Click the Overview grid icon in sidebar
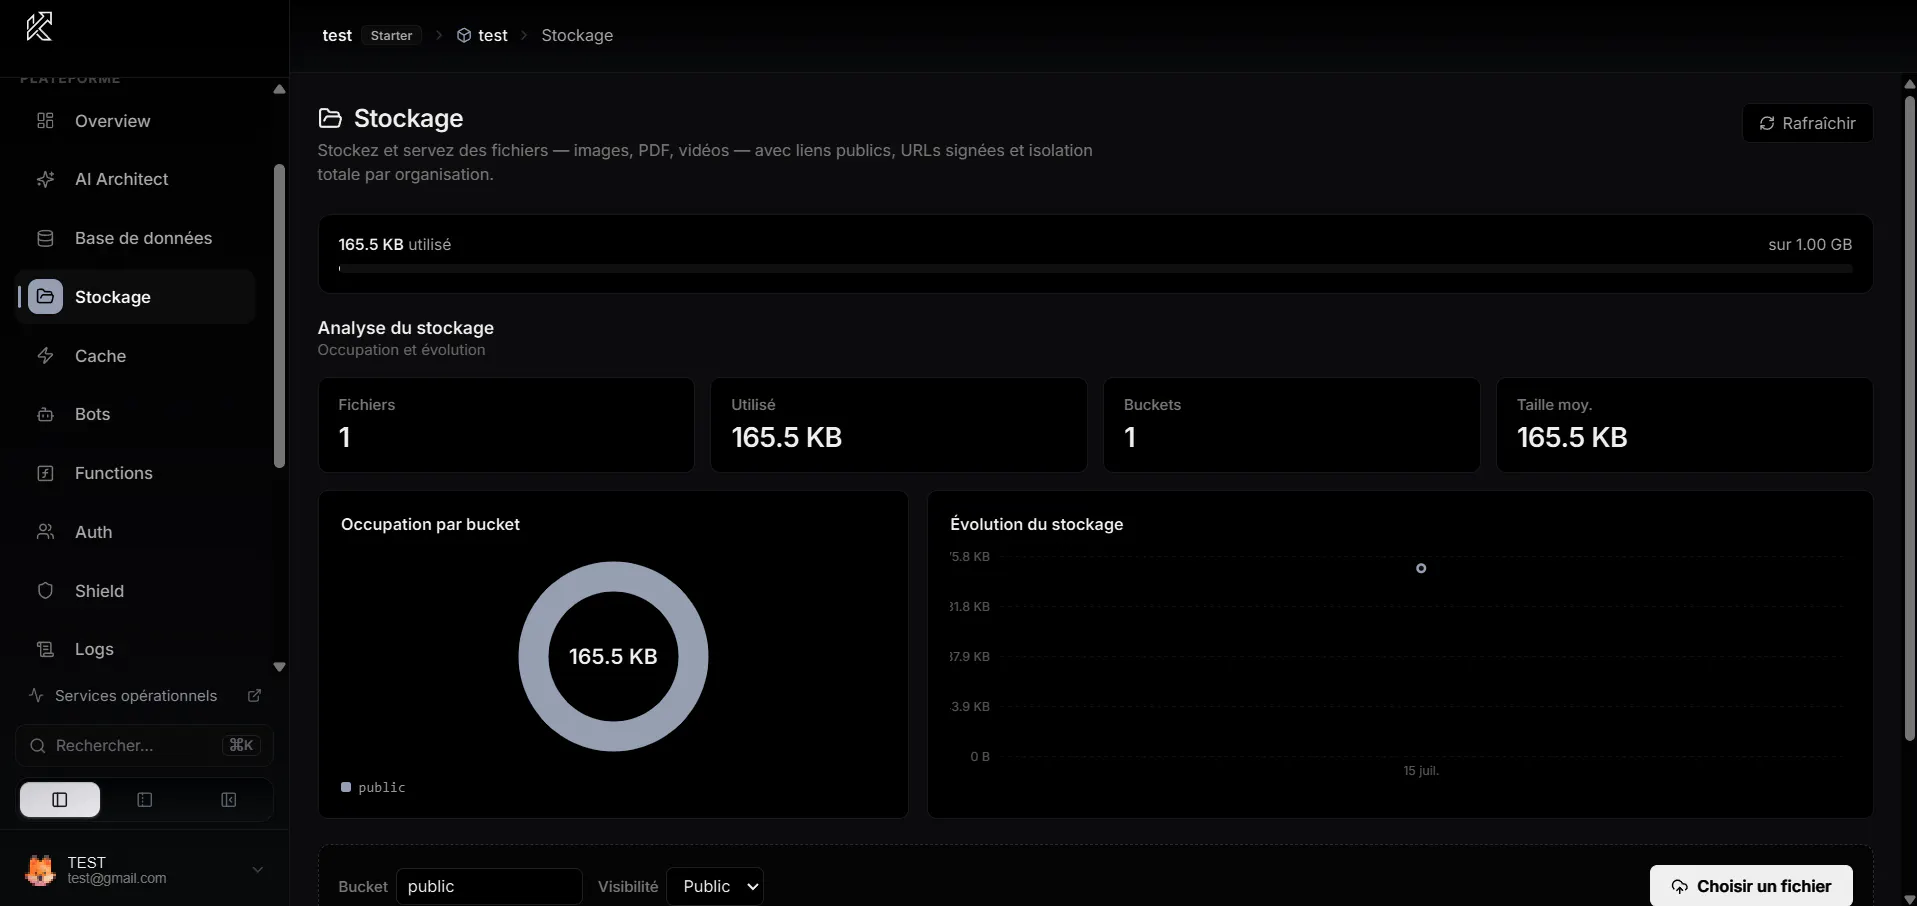The image size is (1917, 906). [x=45, y=121]
